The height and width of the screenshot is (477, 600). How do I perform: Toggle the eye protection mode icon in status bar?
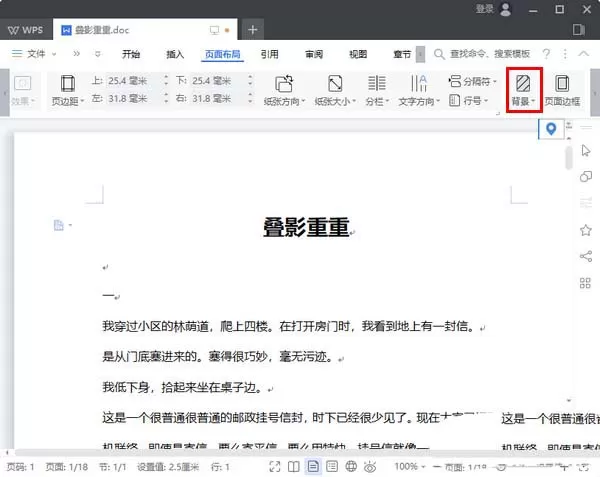(370, 467)
